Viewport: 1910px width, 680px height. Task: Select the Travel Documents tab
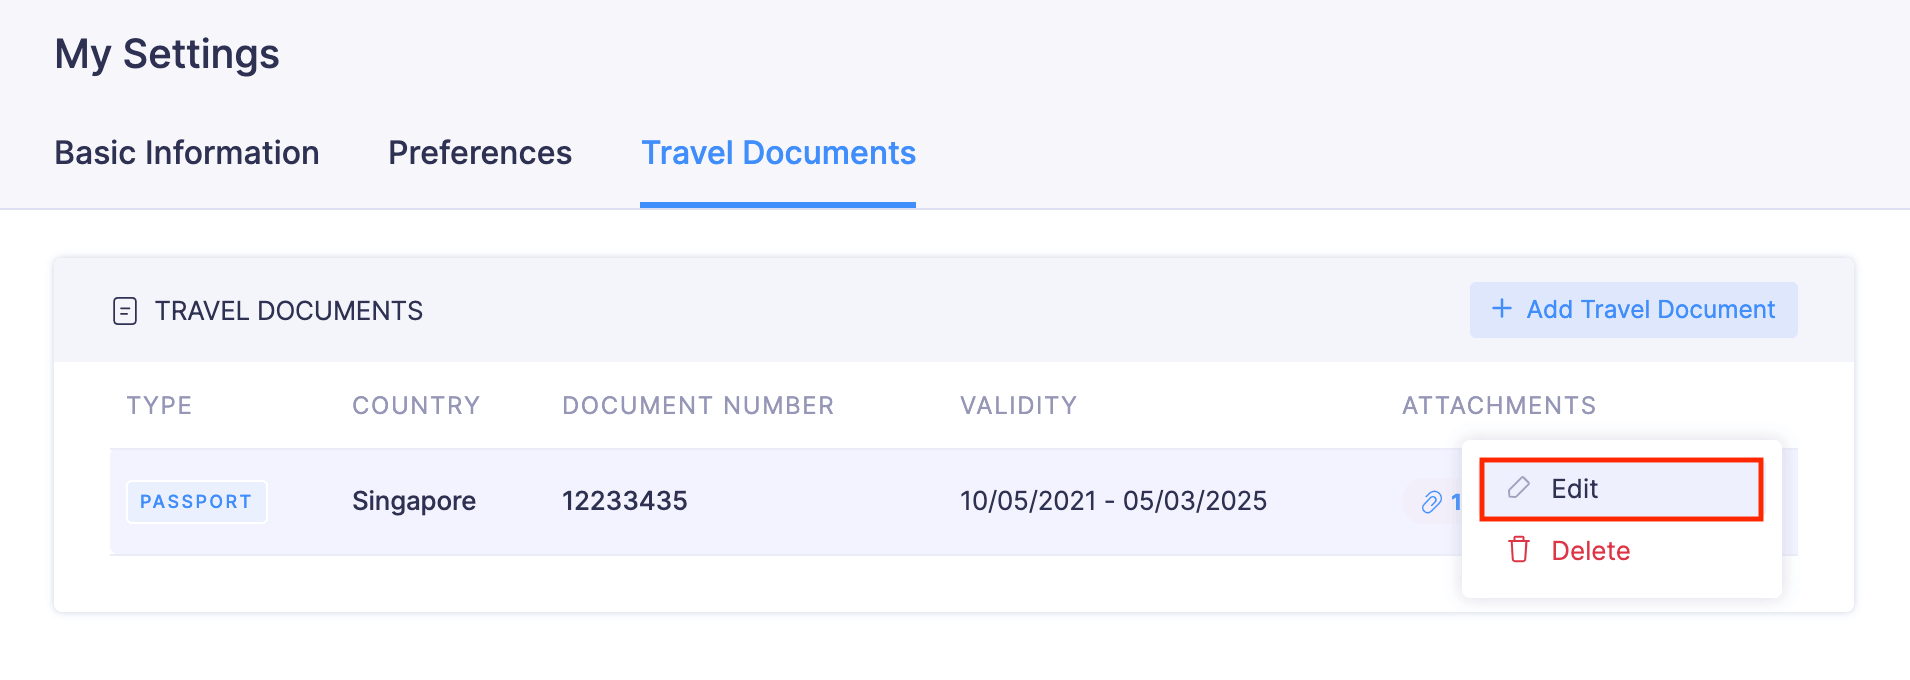[778, 153]
